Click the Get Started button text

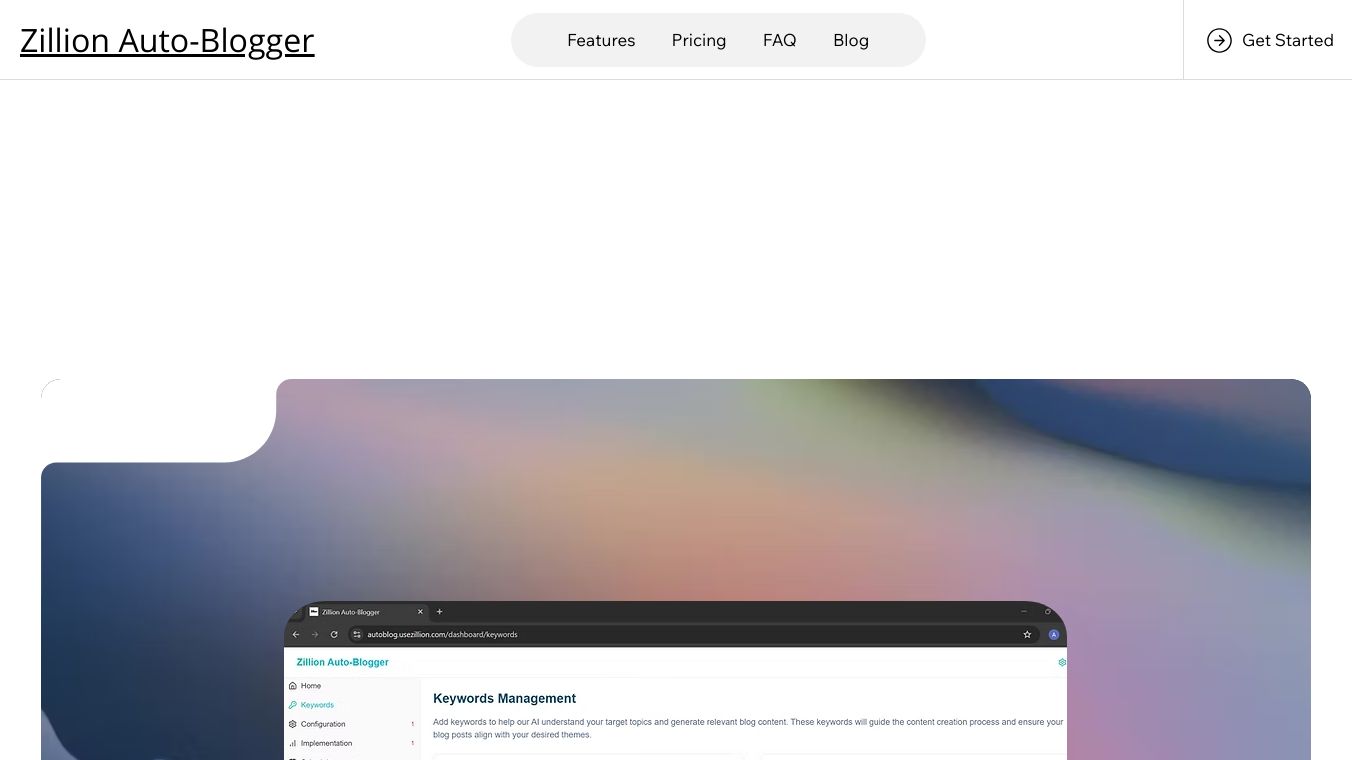(x=1288, y=40)
